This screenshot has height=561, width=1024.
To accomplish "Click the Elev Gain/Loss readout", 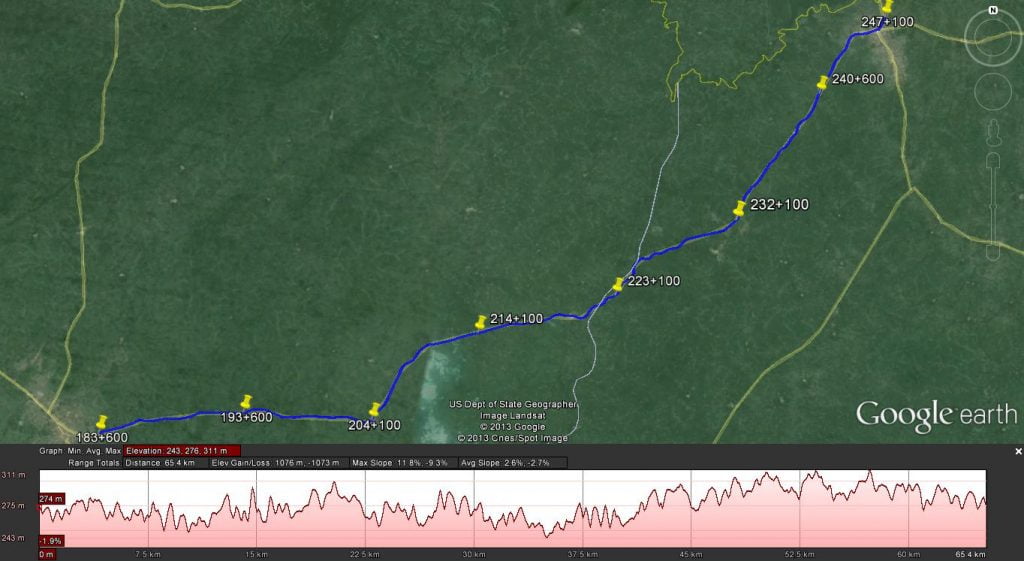I will point(279,463).
